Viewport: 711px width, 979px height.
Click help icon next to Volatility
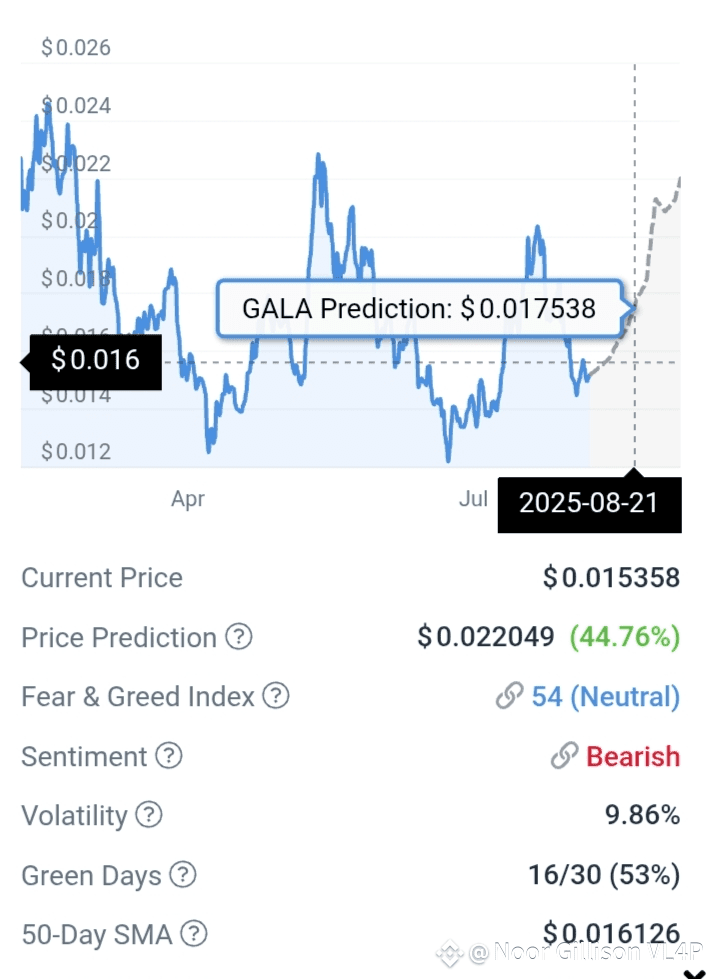coord(149,815)
